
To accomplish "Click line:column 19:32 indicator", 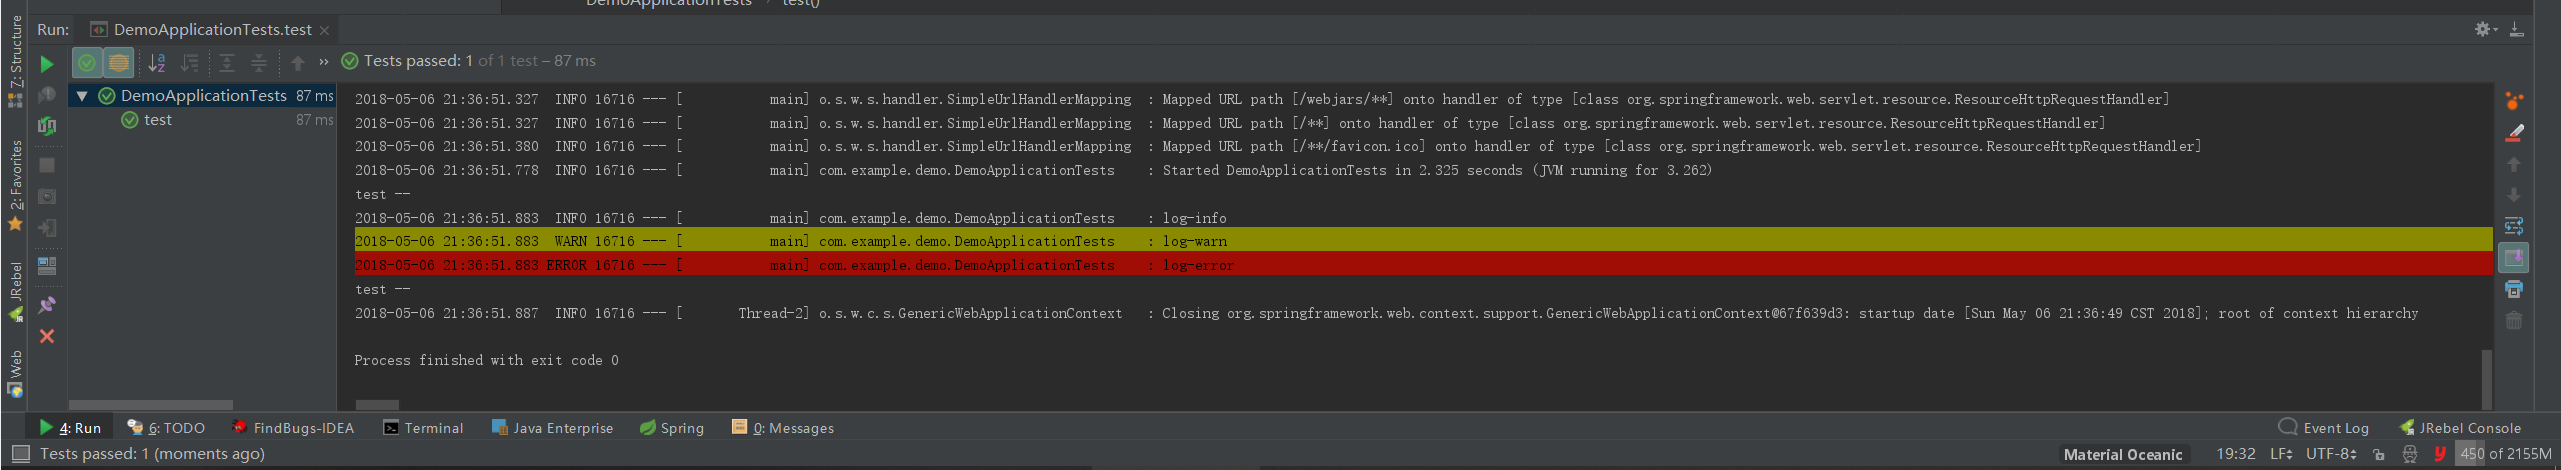I will click(x=2236, y=454).
